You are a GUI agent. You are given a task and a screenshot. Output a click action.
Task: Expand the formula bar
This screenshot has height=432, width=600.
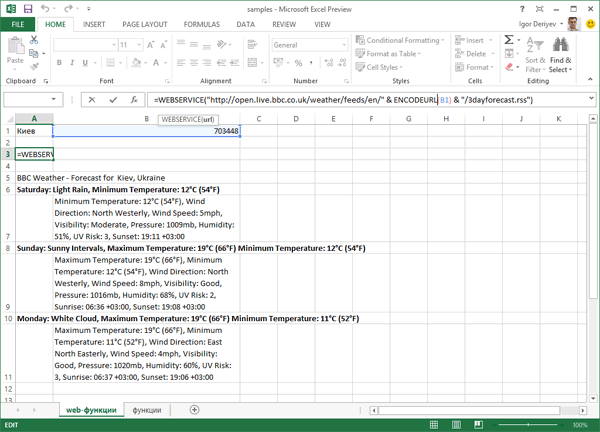(591, 99)
